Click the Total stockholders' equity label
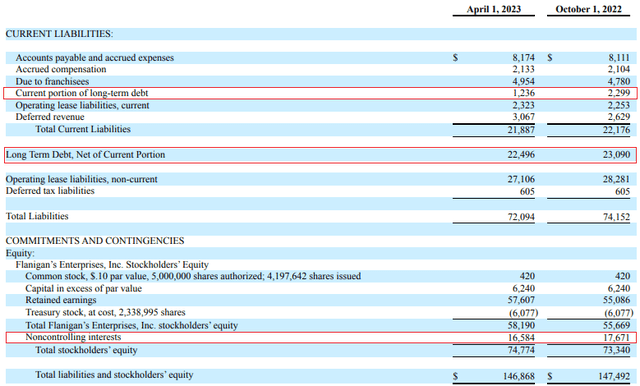 coord(86,350)
